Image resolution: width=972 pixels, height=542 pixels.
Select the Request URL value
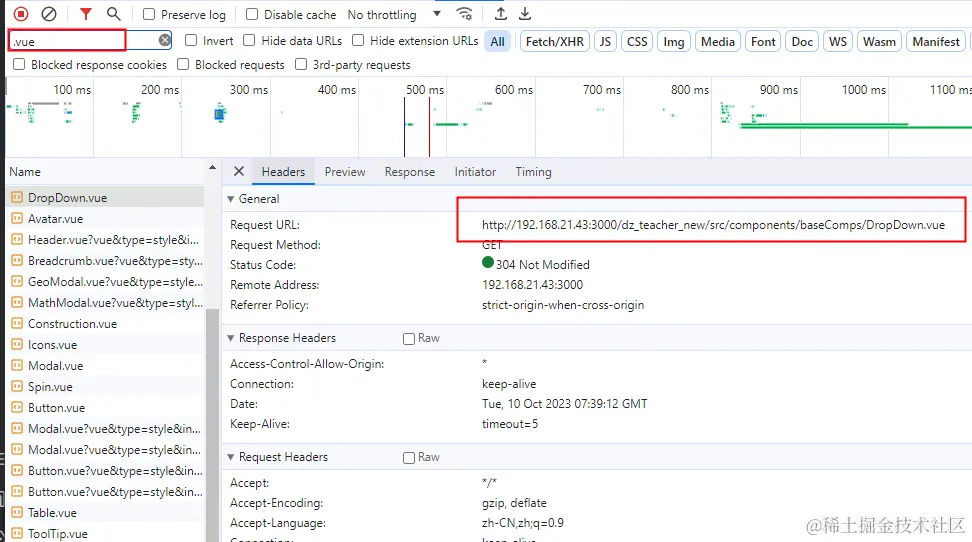[x=713, y=224]
